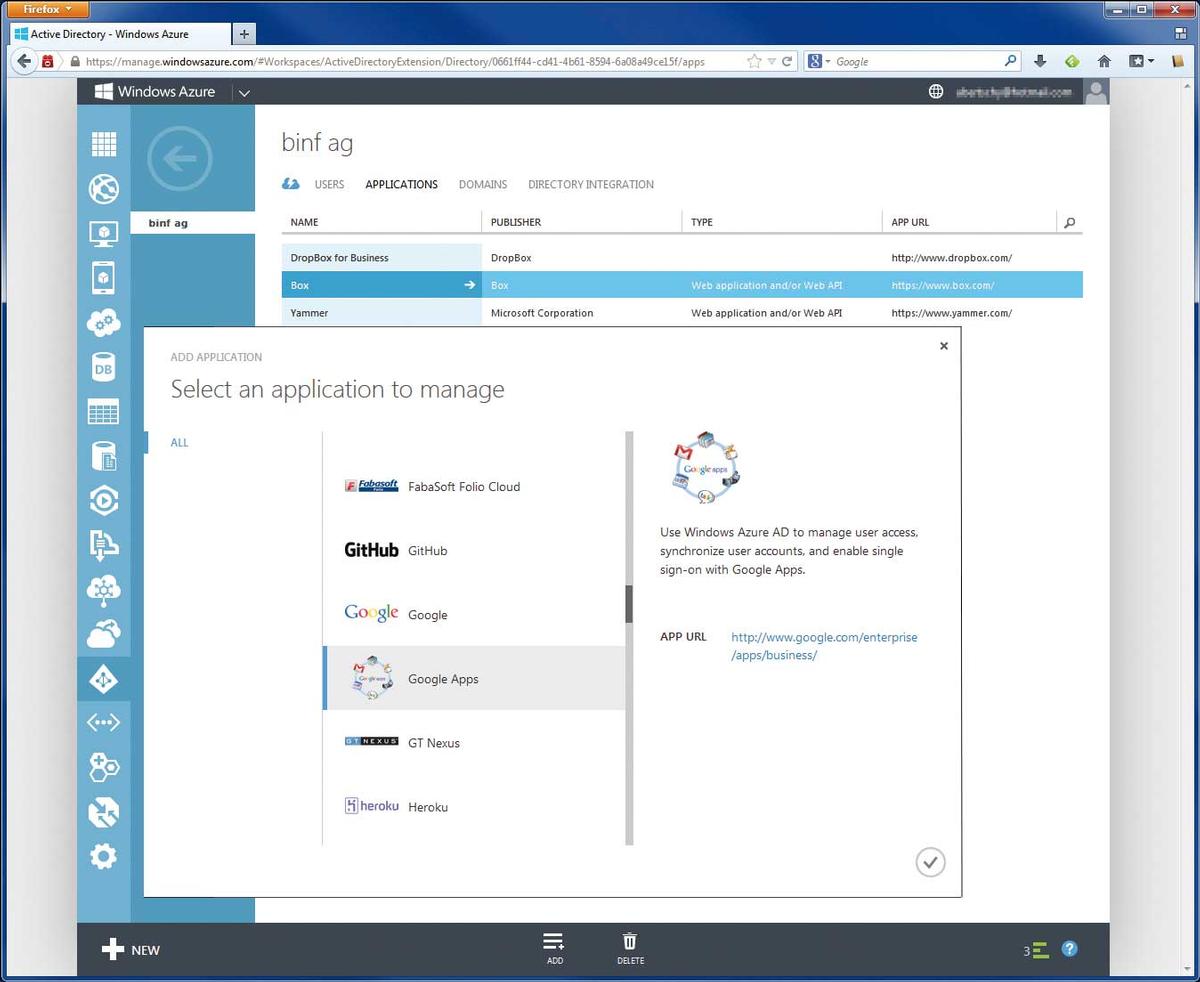Confirm the dialog with the checkmark button
The width and height of the screenshot is (1200, 982).
point(930,862)
